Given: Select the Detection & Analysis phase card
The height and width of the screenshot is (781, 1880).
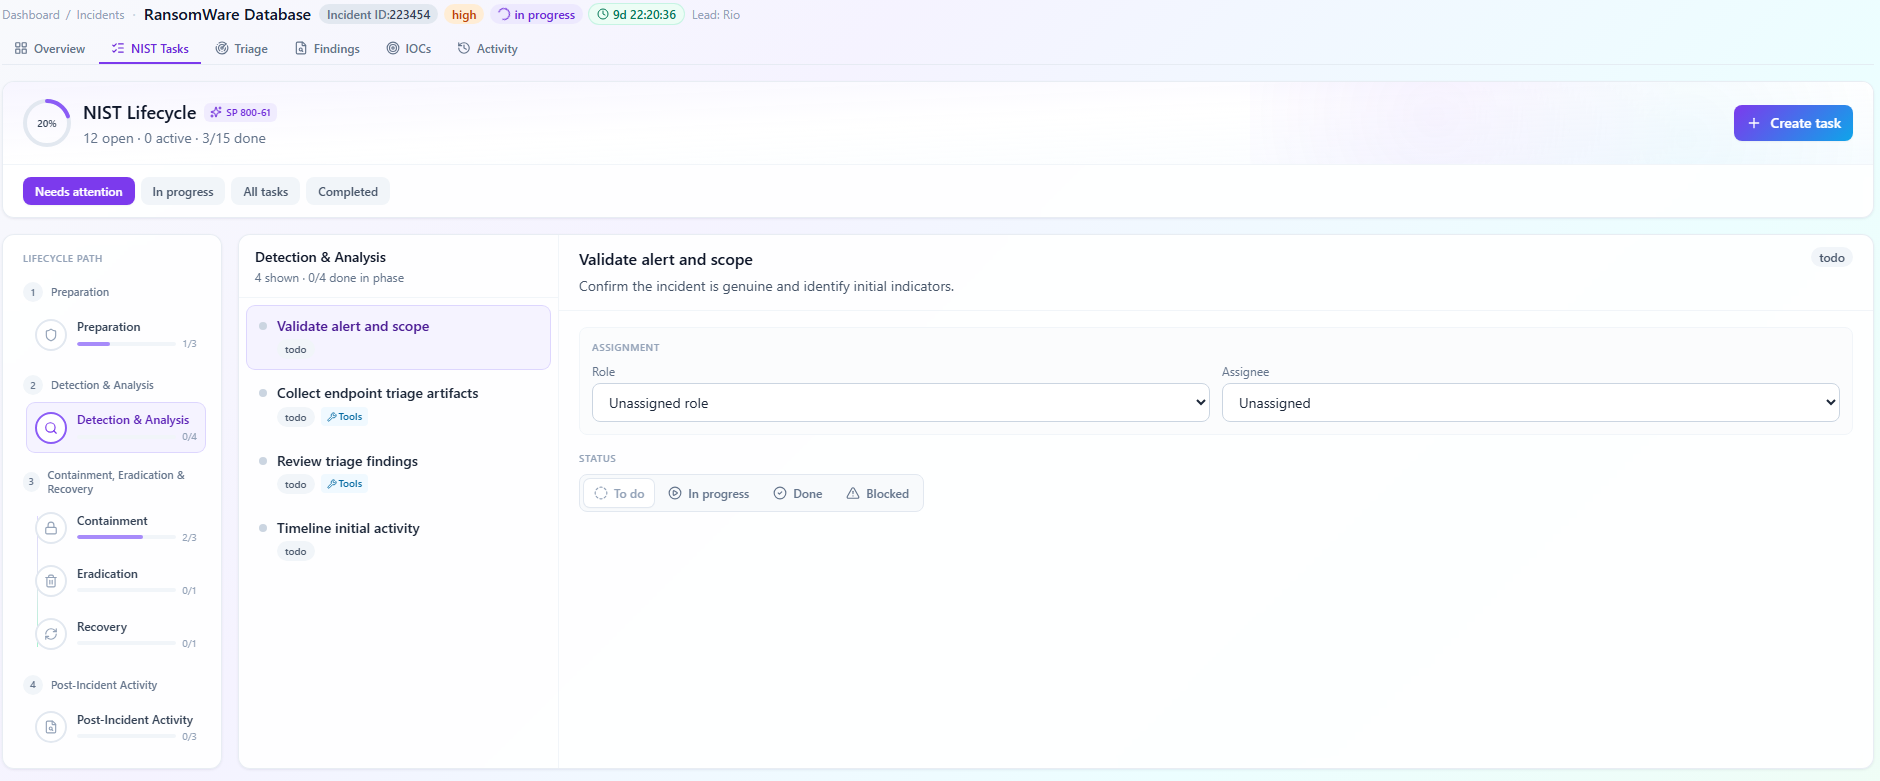Looking at the screenshot, I should [x=116, y=428].
